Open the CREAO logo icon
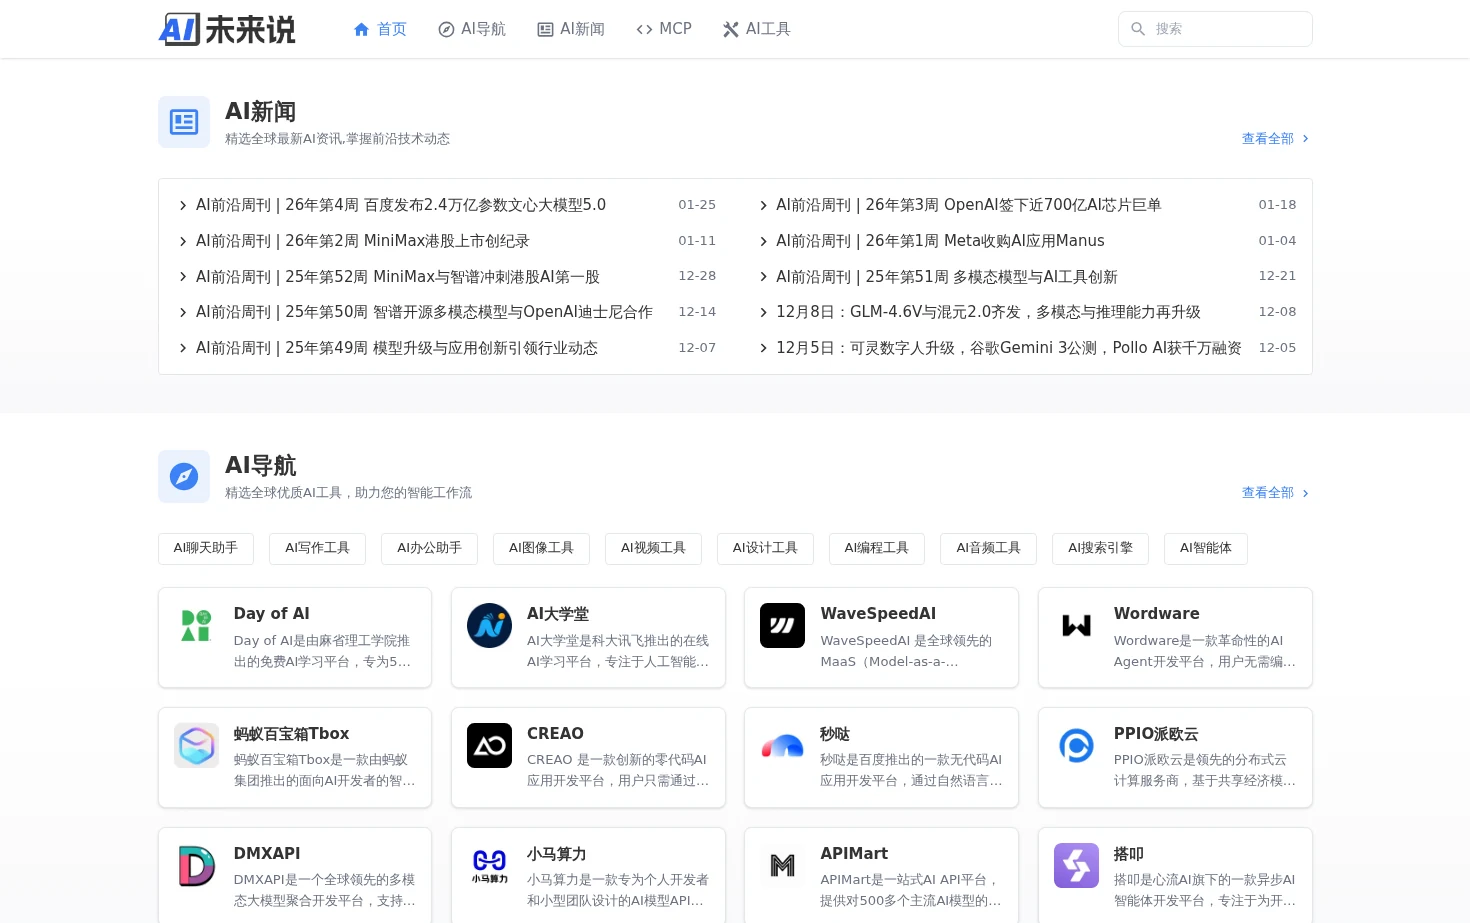The width and height of the screenshot is (1470, 923). tap(490, 746)
